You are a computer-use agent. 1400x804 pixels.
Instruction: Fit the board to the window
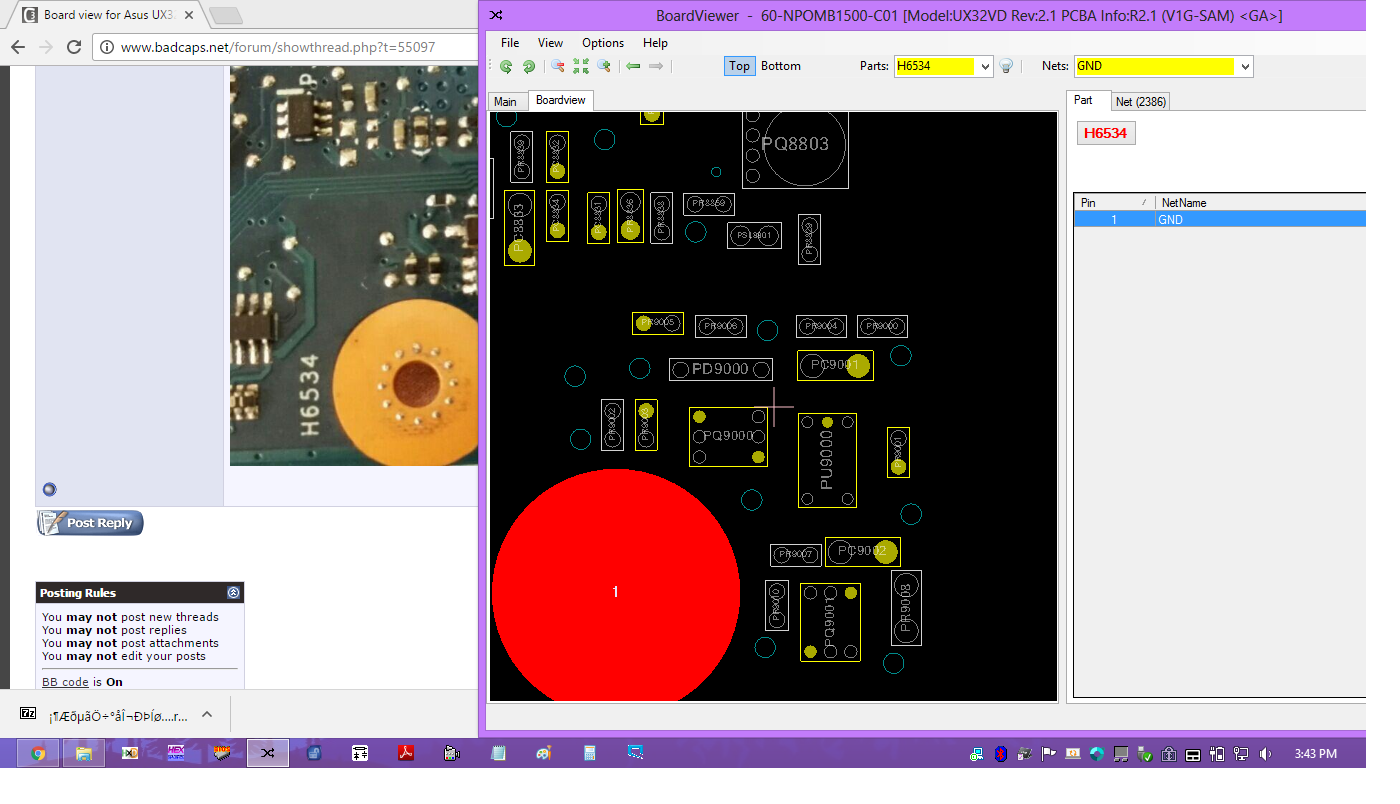pyautogui.click(x=581, y=66)
